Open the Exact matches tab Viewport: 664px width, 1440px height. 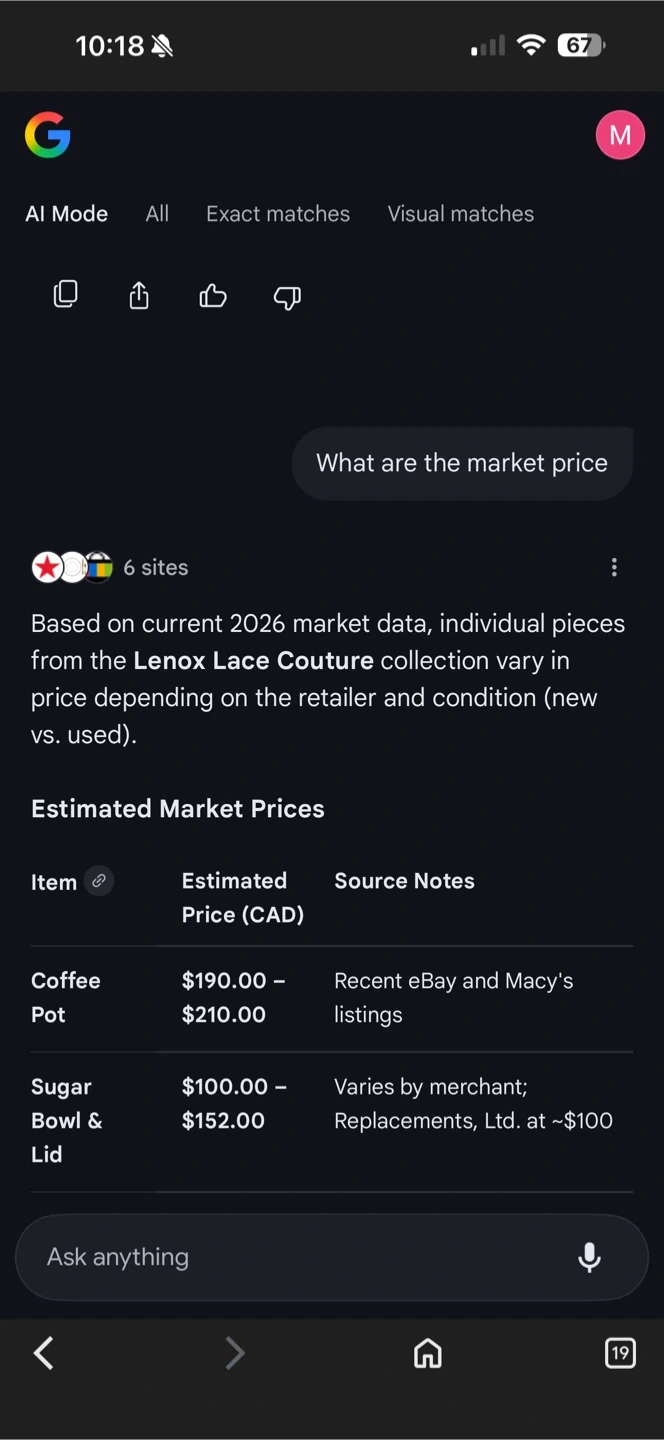coord(278,214)
